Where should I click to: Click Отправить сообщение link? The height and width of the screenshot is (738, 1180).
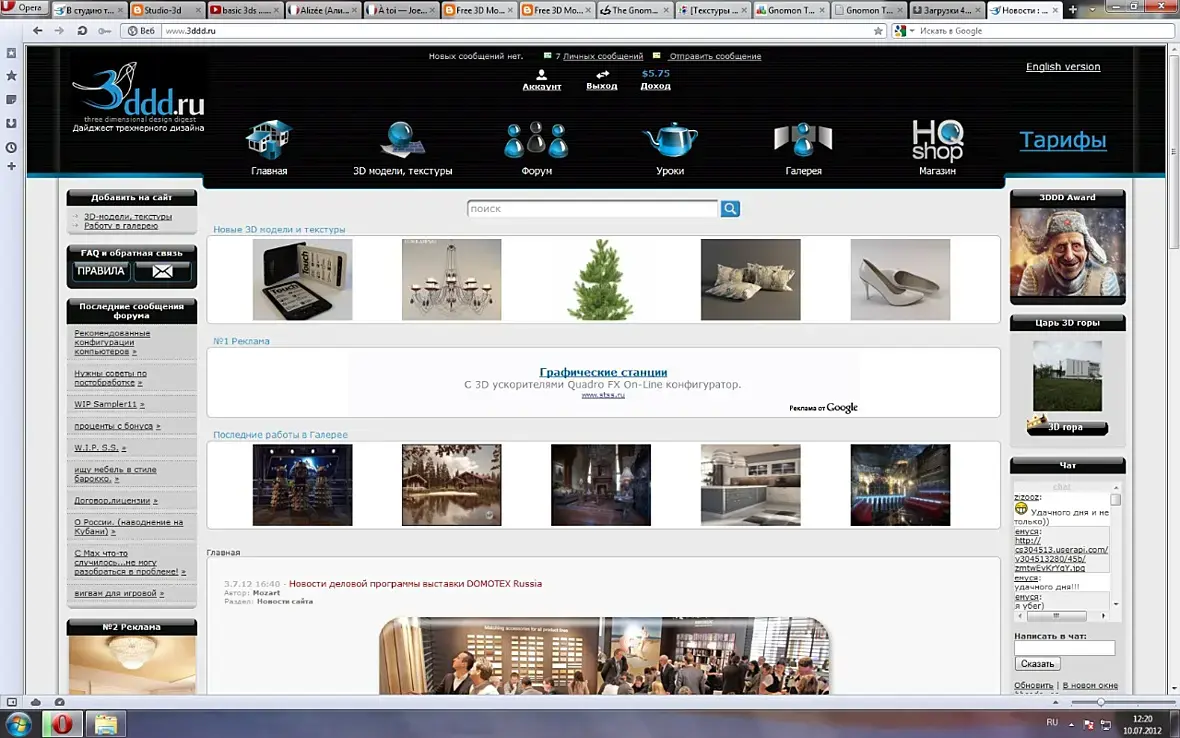(x=715, y=56)
